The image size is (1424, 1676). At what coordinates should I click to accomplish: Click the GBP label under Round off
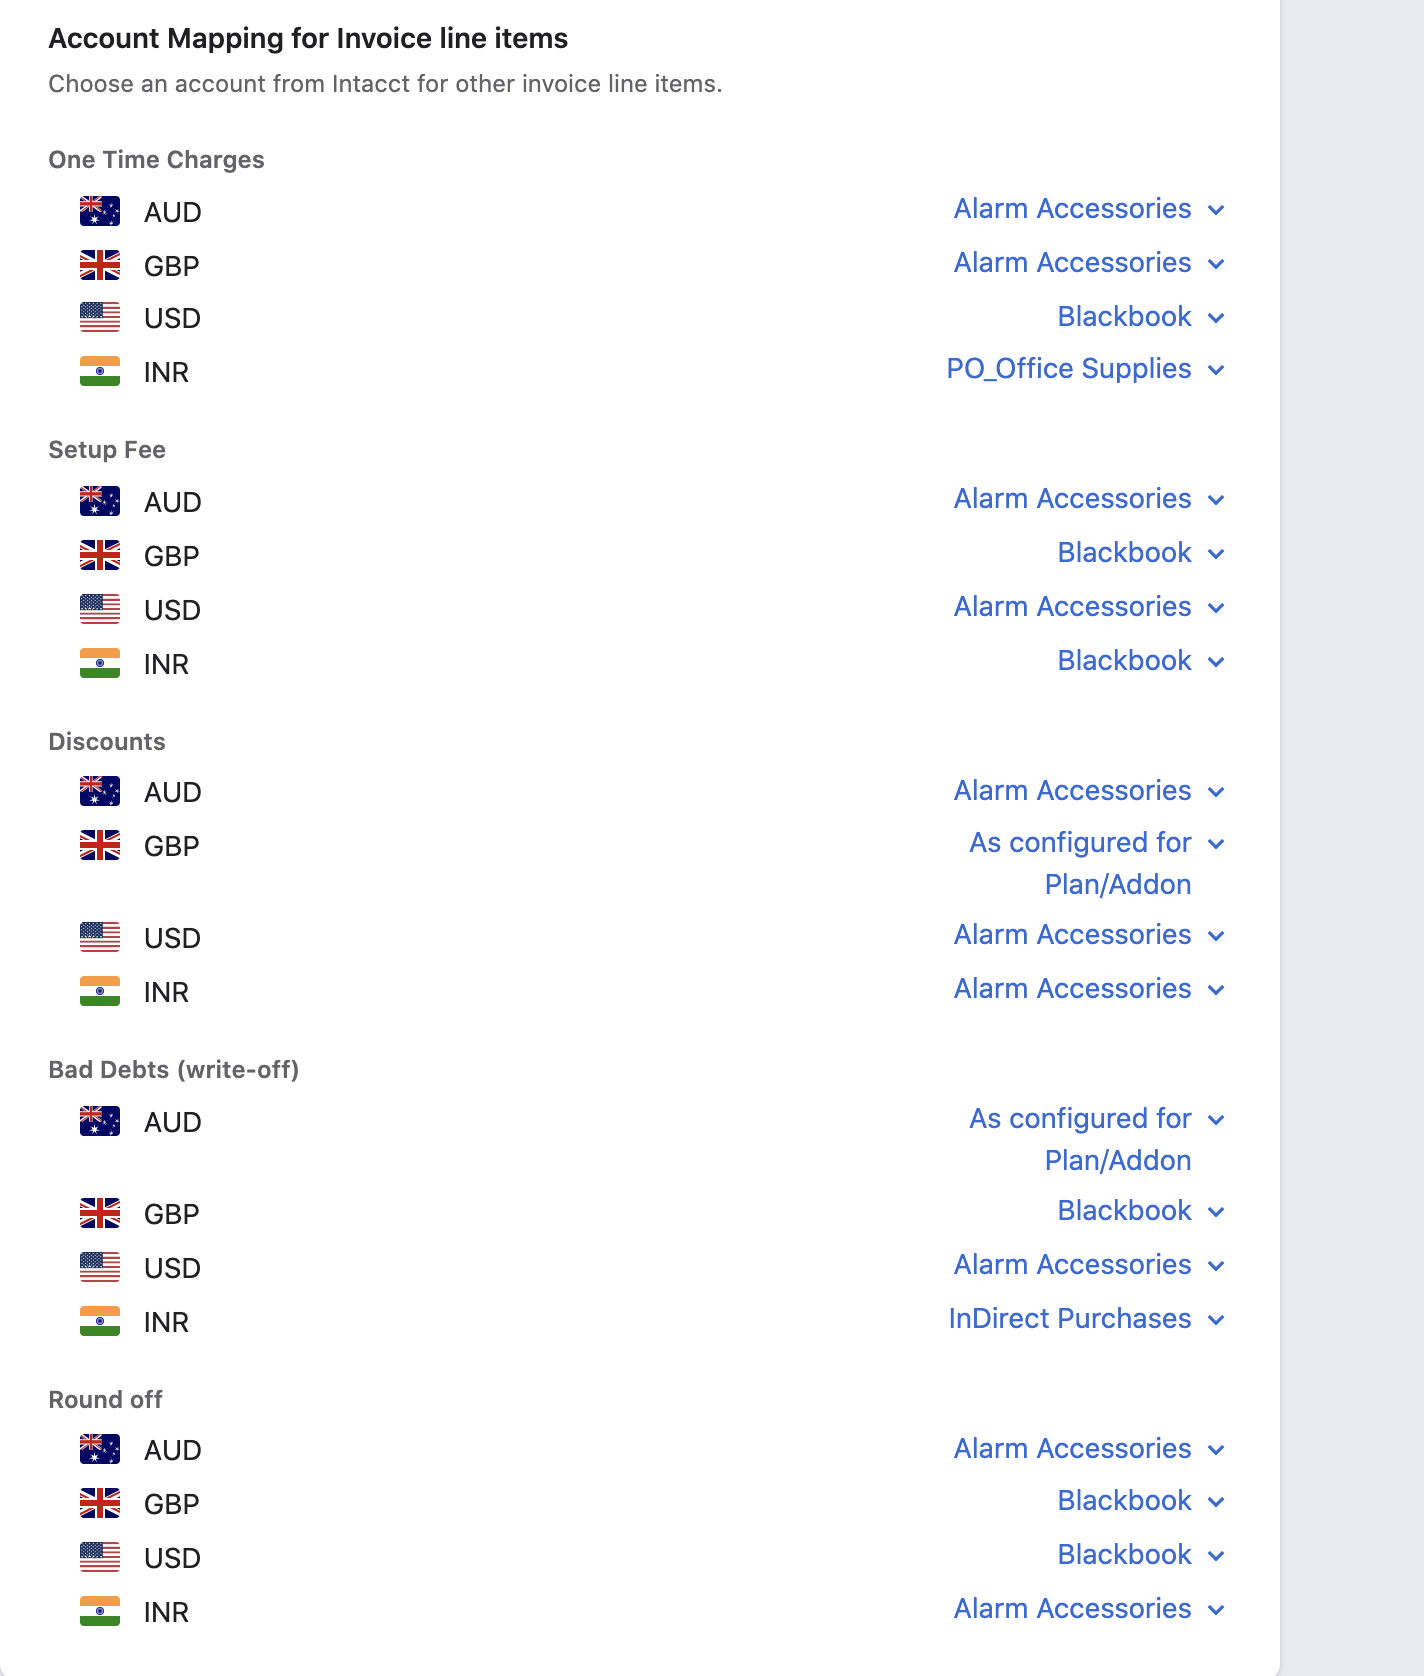coord(172,1504)
